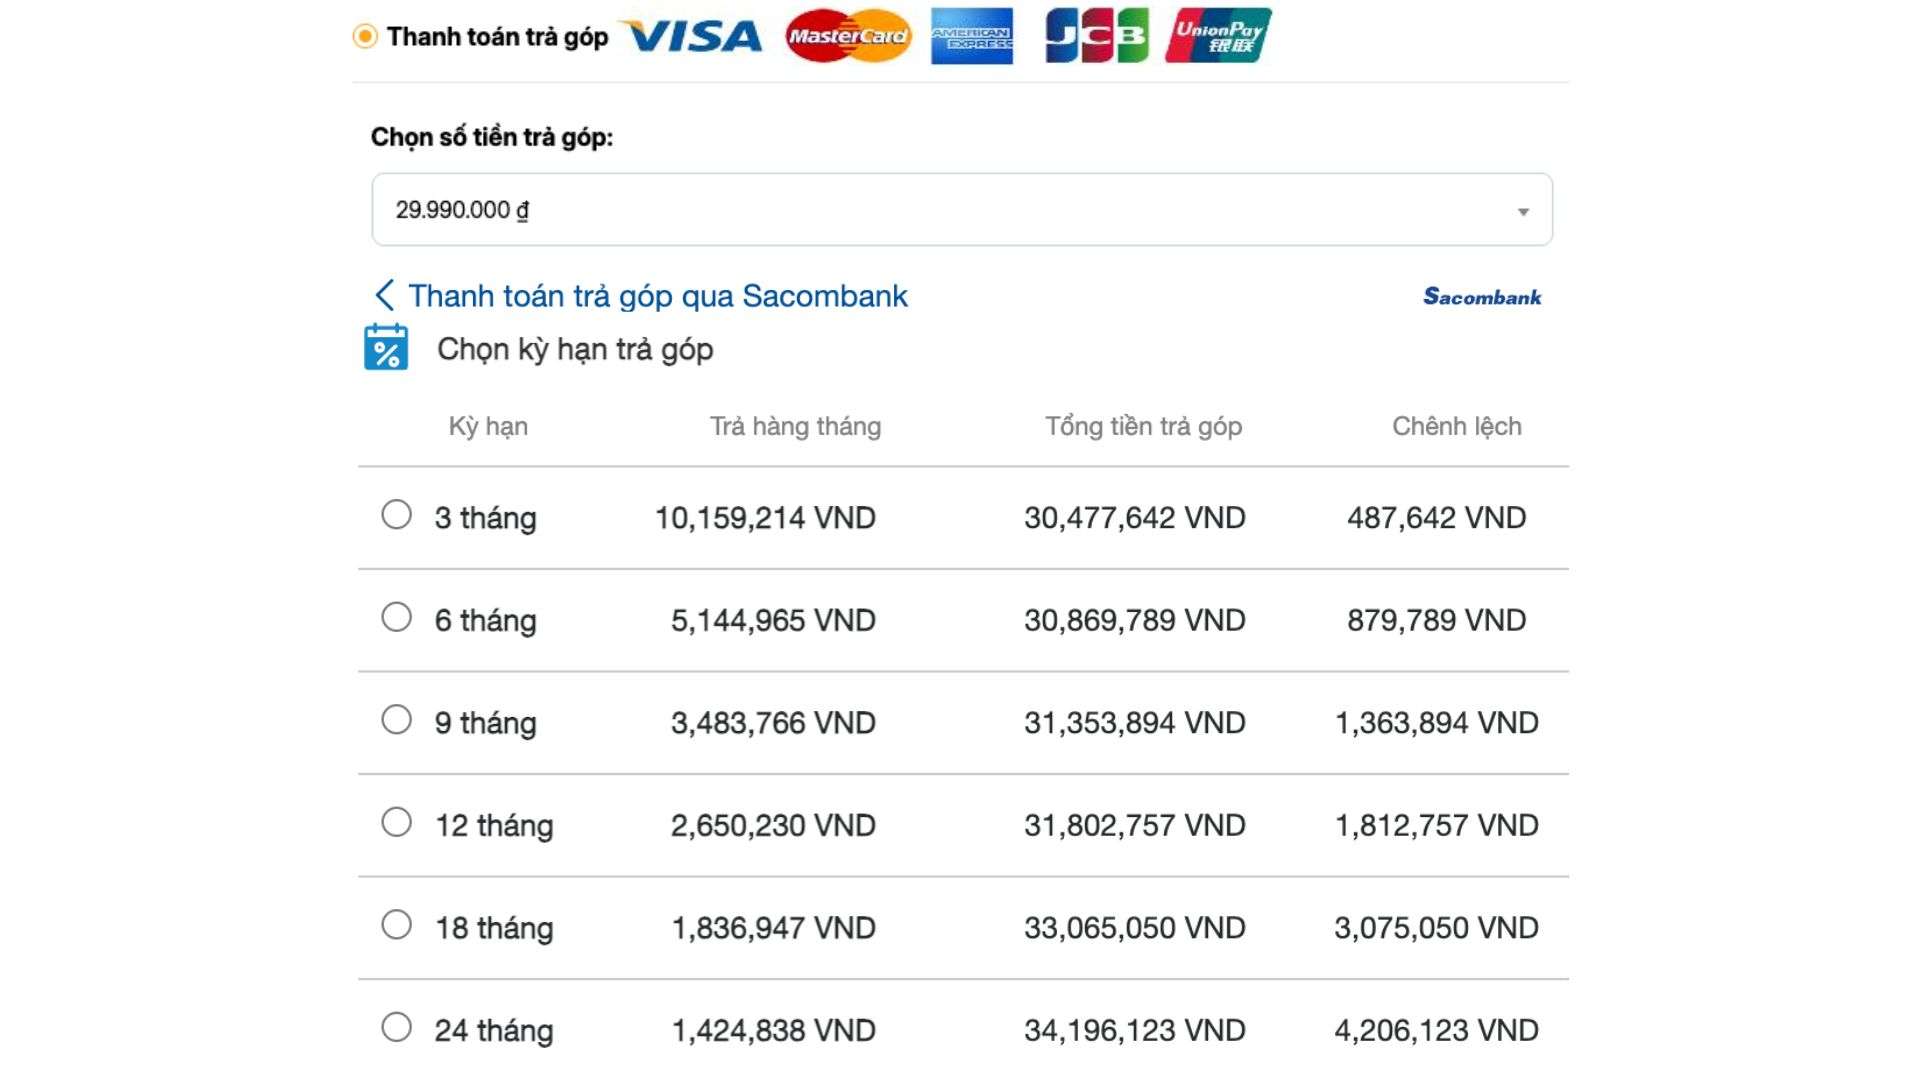Pick the 9 tháng installment term

click(397, 720)
